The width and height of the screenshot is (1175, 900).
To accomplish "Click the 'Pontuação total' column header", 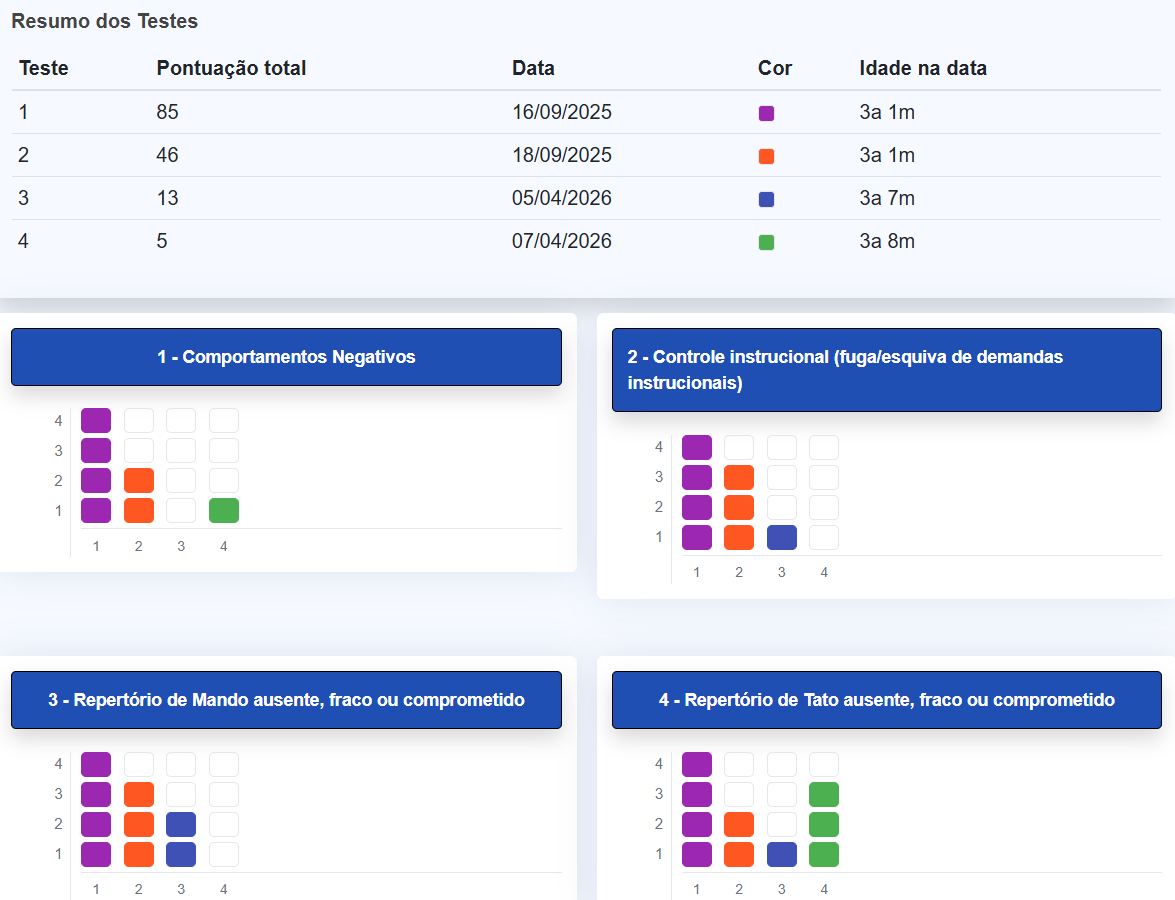I will click(x=231, y=68).
